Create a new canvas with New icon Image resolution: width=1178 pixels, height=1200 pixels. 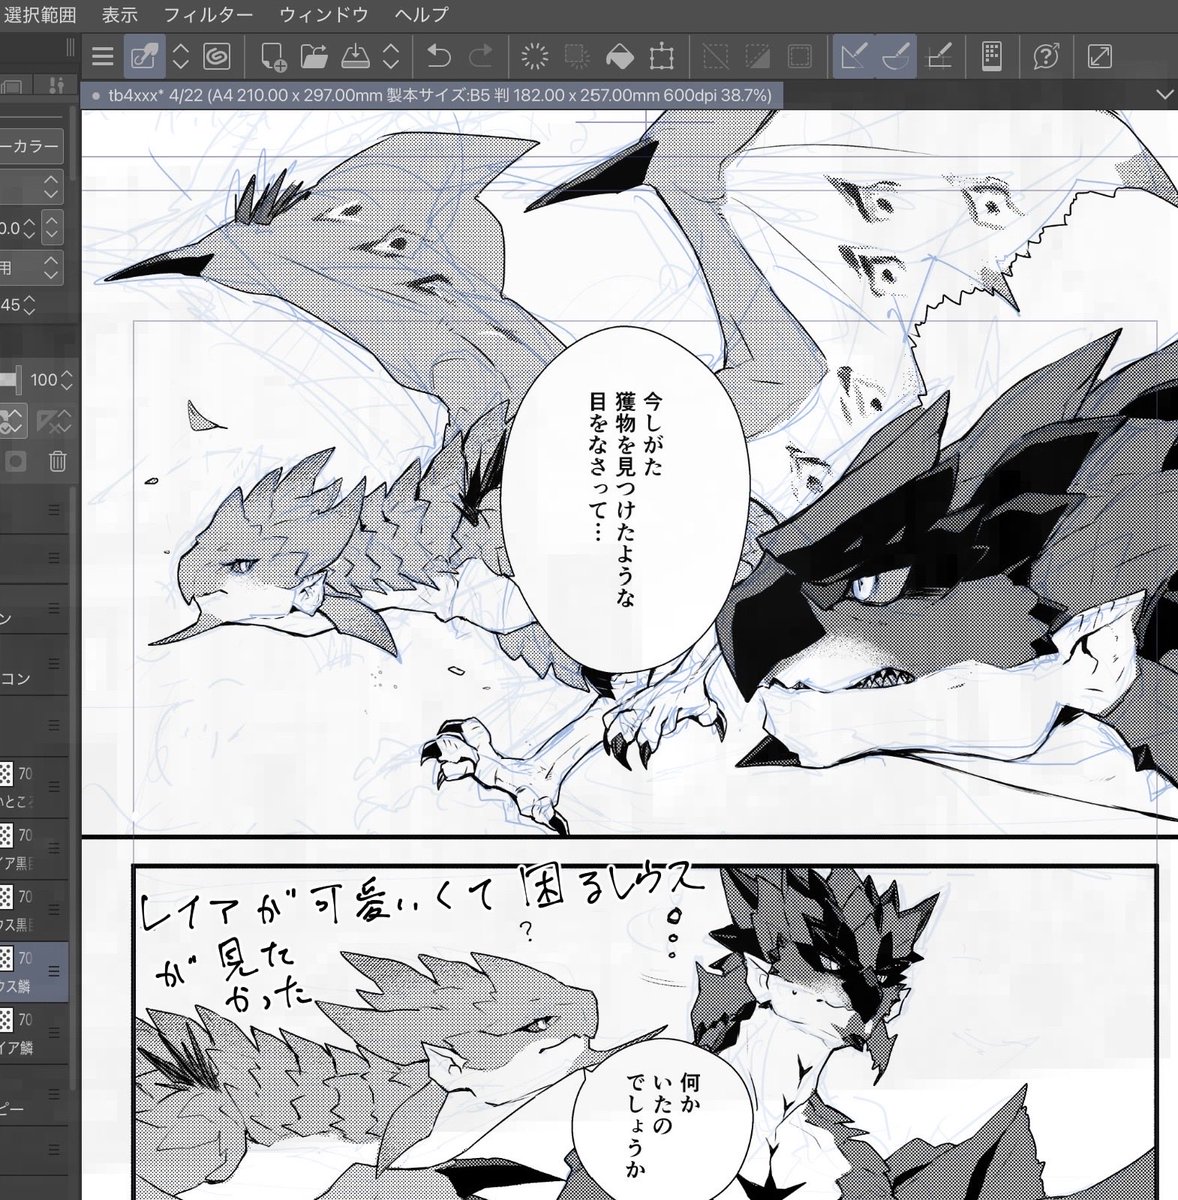273,56
